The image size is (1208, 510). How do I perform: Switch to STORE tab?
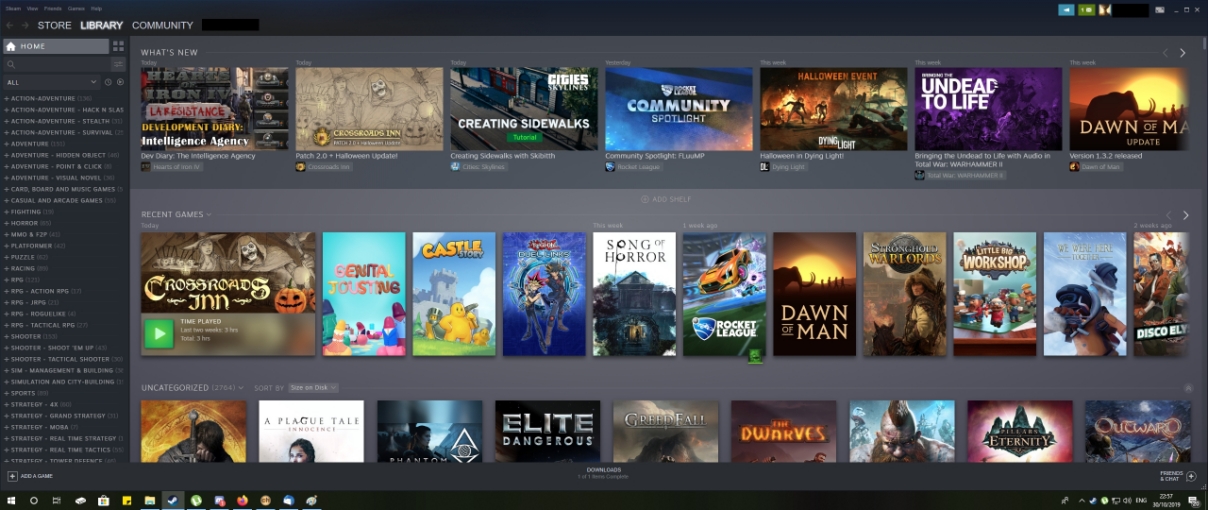(54, 25)
